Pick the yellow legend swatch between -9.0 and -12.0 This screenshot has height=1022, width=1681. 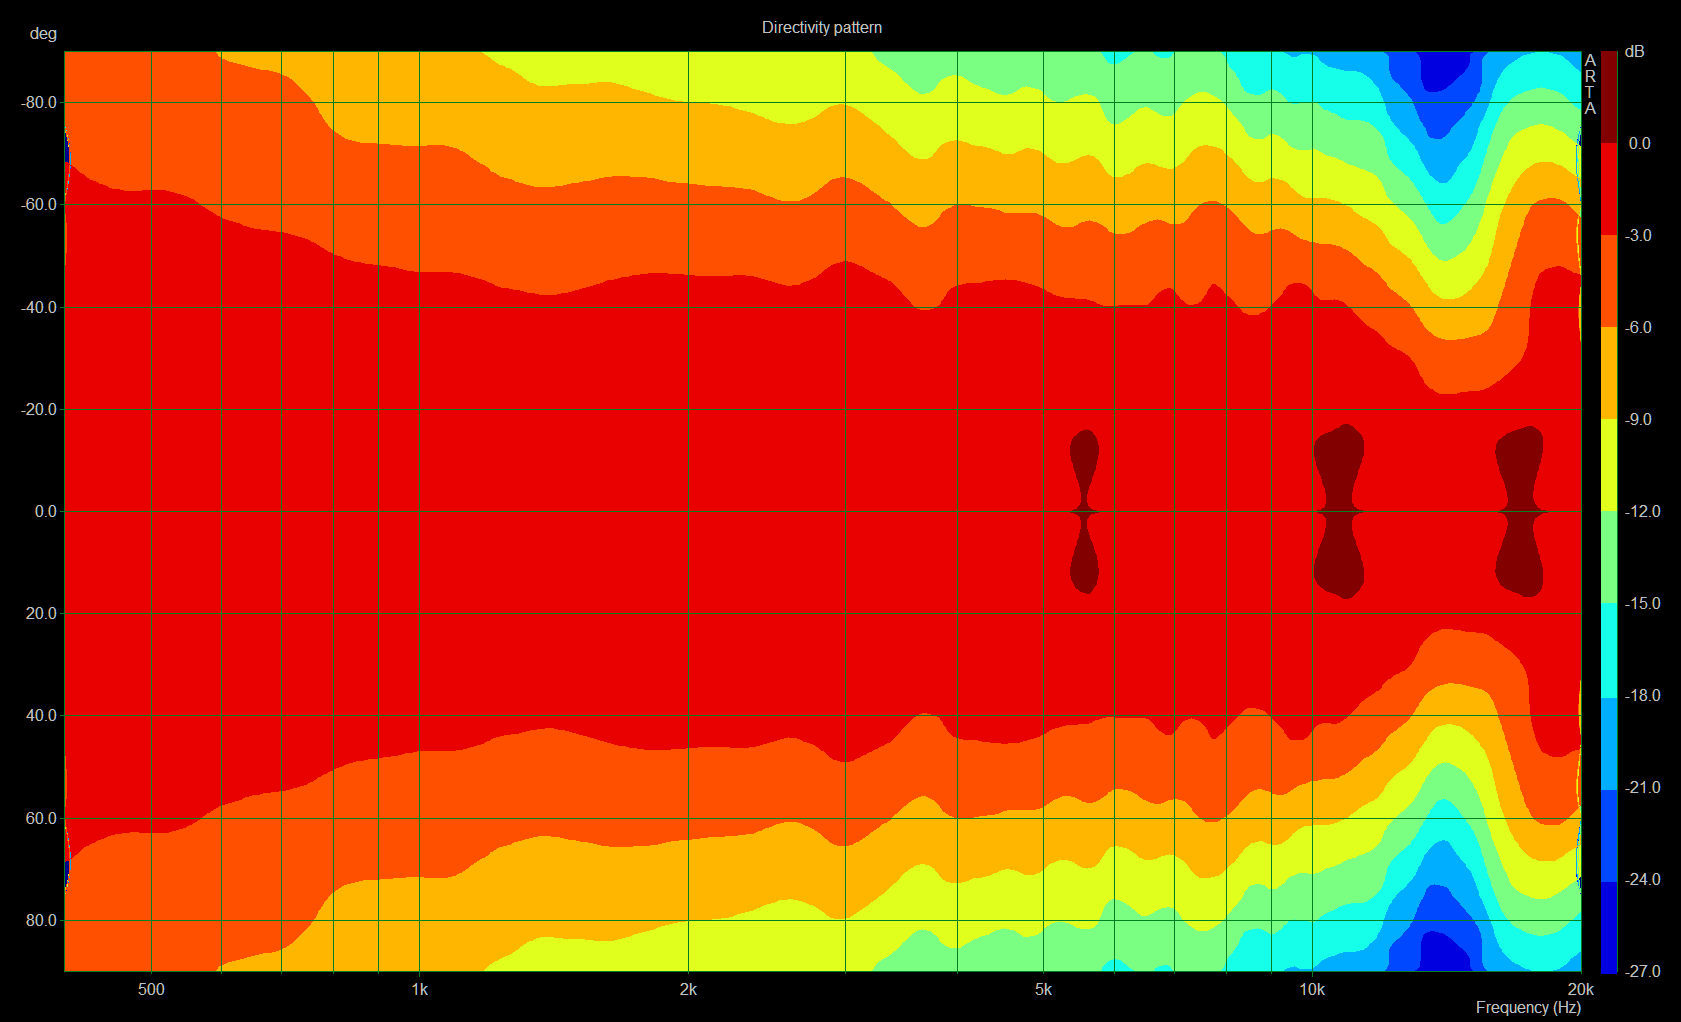pyautogui.click(x=1609, y=465)
